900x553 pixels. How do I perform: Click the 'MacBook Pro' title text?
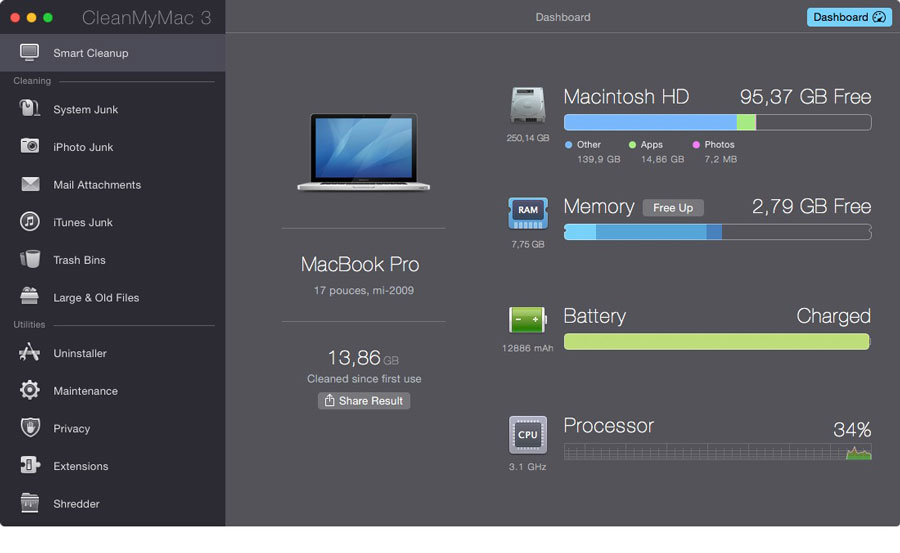360,264
